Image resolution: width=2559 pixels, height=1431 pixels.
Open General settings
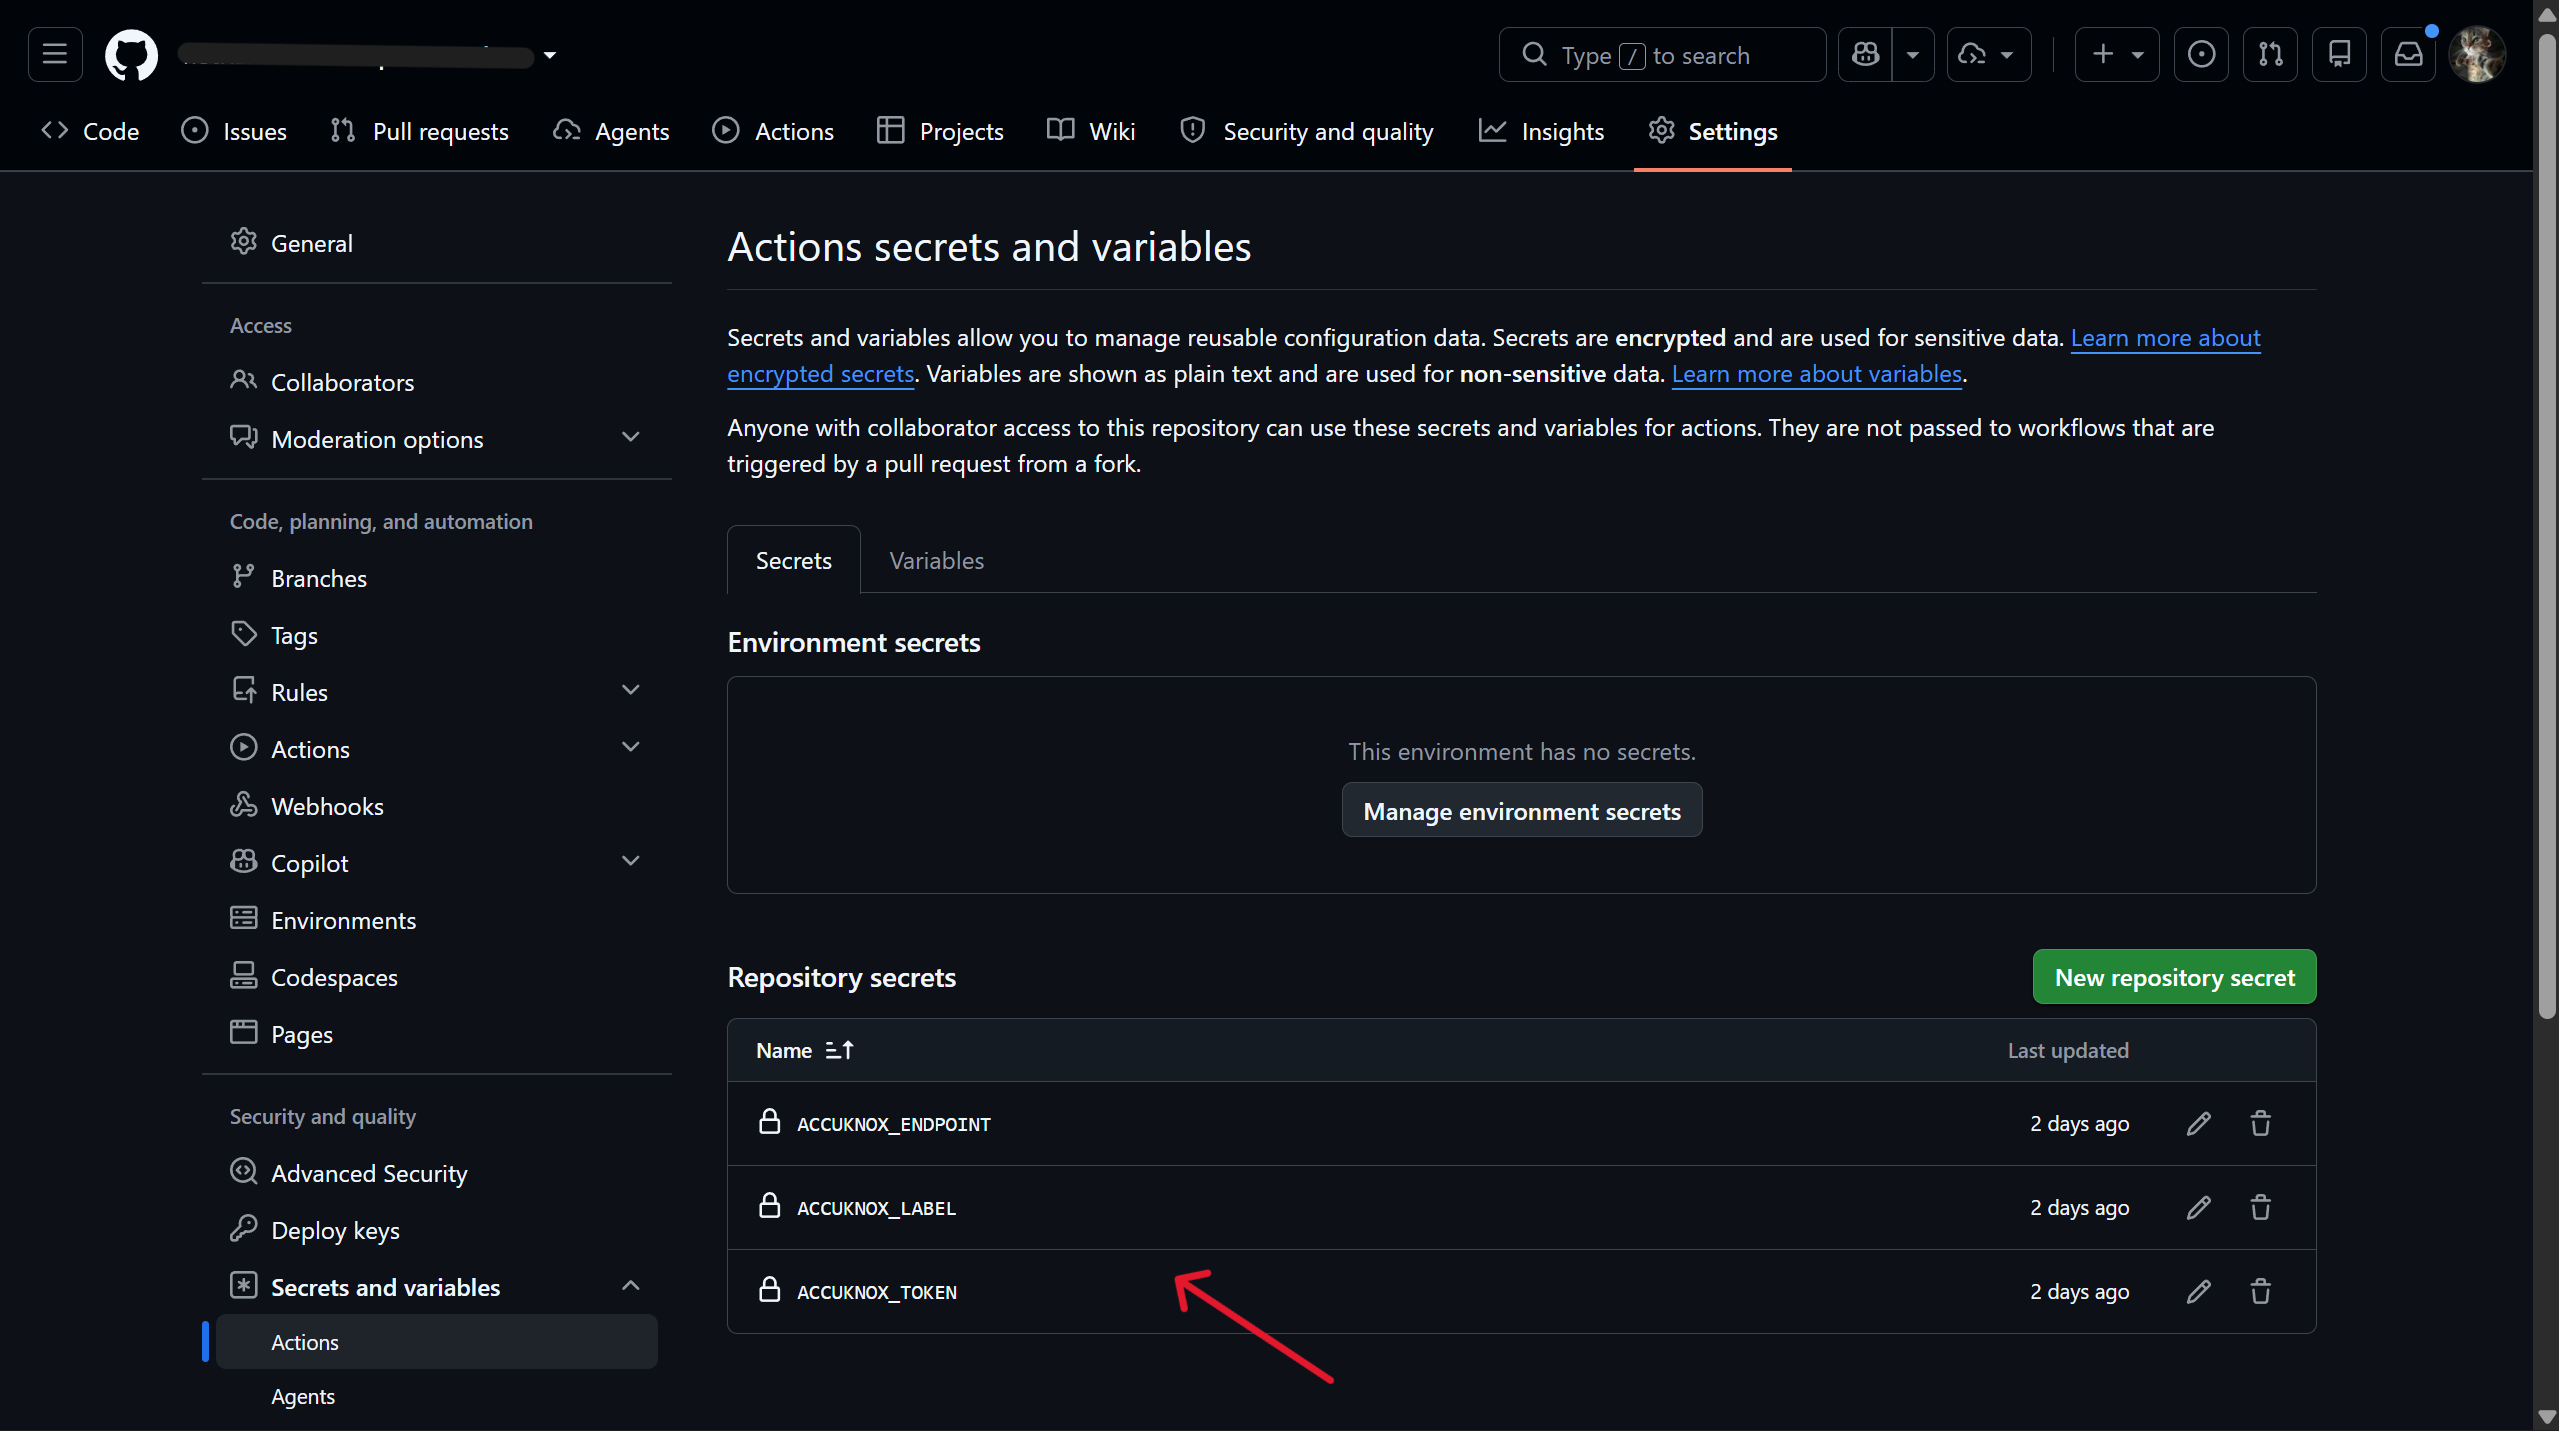[x=436, y=243]
